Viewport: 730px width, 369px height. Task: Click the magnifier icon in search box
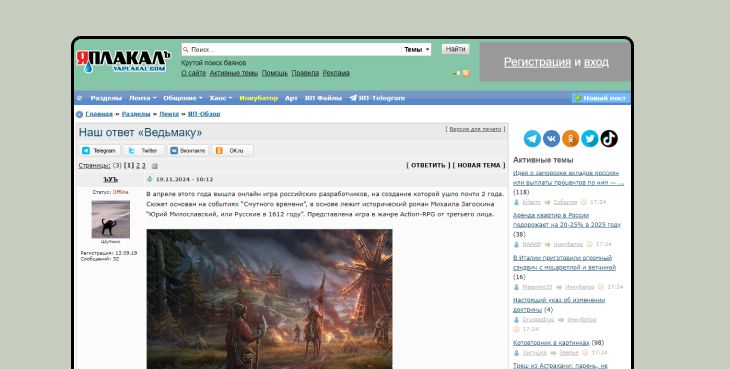coord(186,49)
